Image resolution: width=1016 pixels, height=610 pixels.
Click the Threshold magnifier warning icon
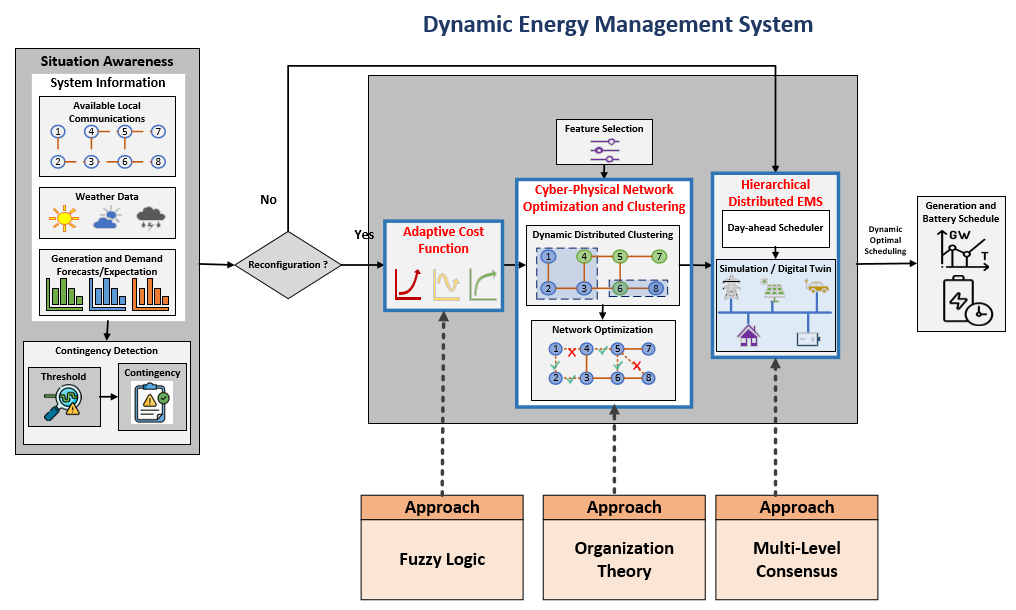coord(62,403)
